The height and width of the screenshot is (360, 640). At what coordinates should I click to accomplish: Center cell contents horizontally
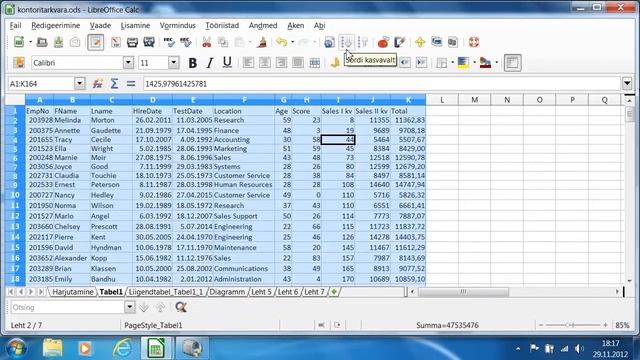pyautogui.click(x=264, y=62)
